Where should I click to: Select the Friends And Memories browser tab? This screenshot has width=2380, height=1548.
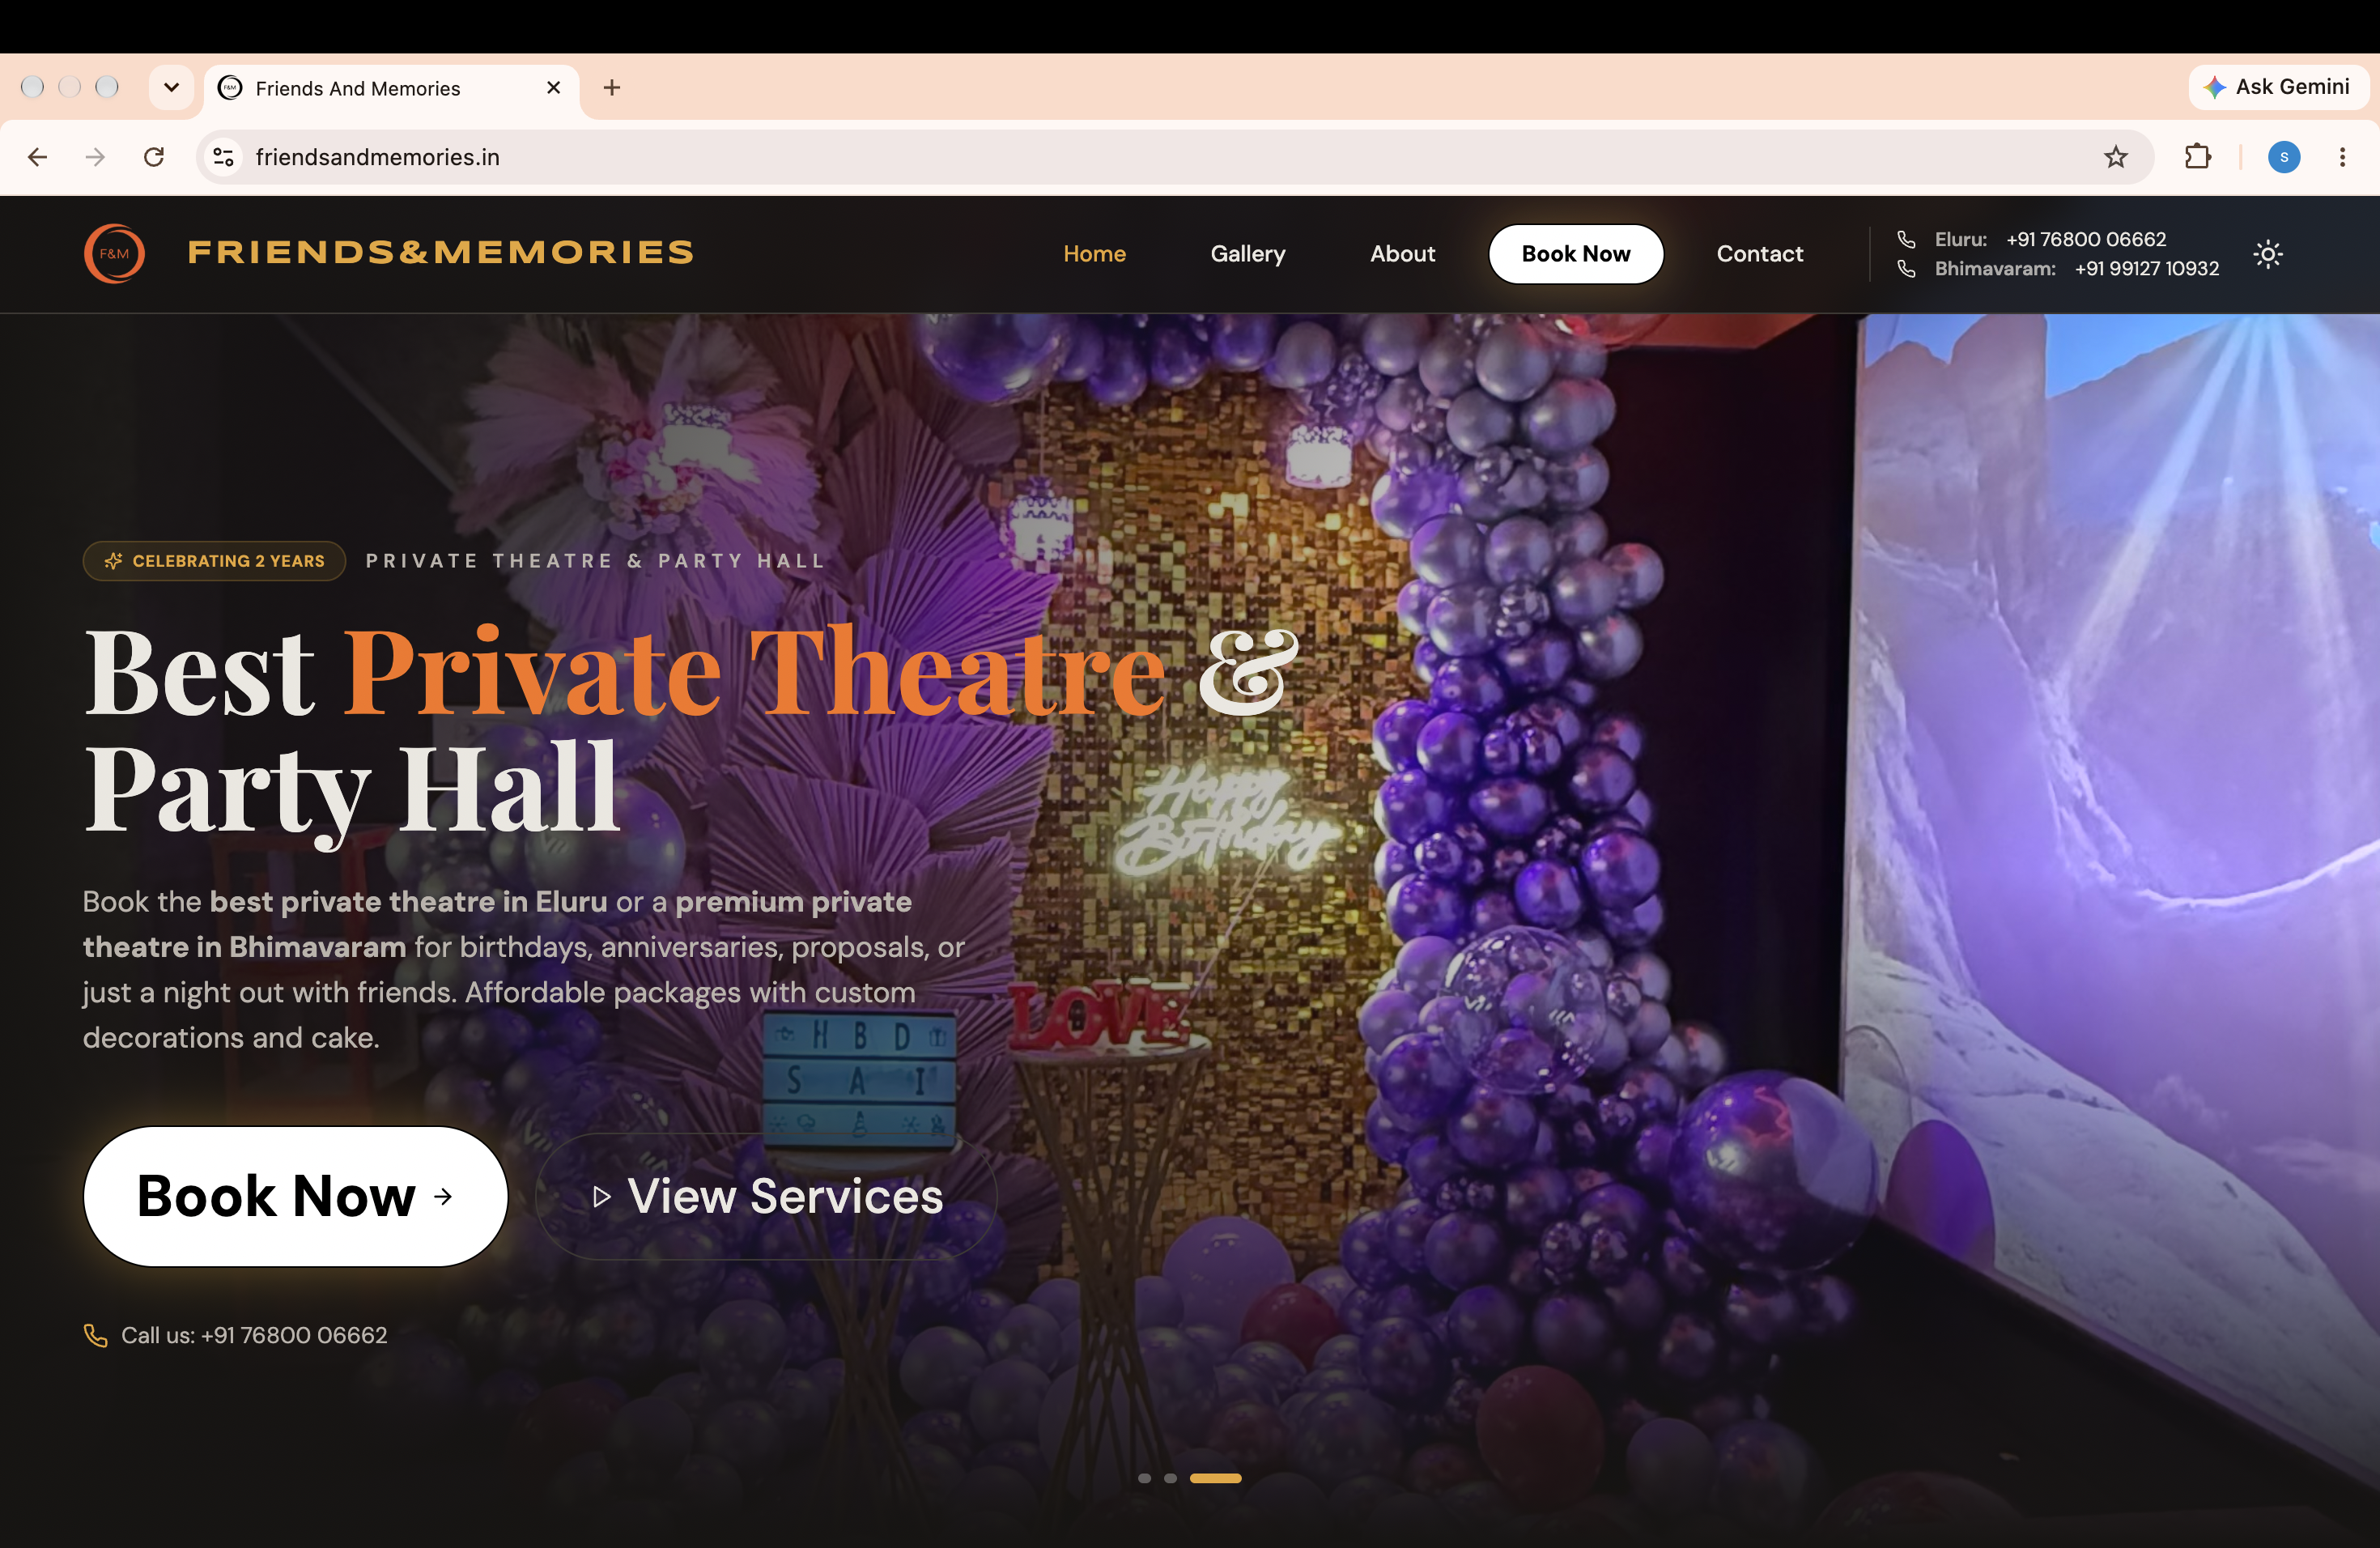tap(392, 88)
